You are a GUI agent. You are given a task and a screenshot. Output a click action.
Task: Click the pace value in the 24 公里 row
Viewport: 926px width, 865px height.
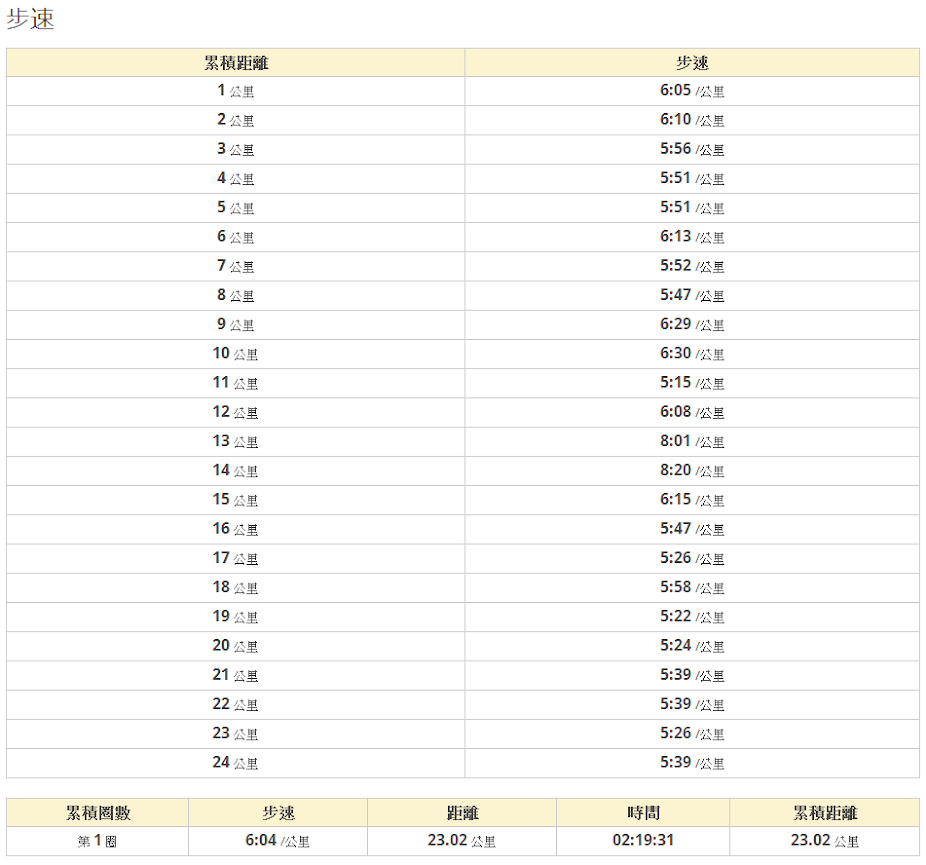(x=692, y=763)
